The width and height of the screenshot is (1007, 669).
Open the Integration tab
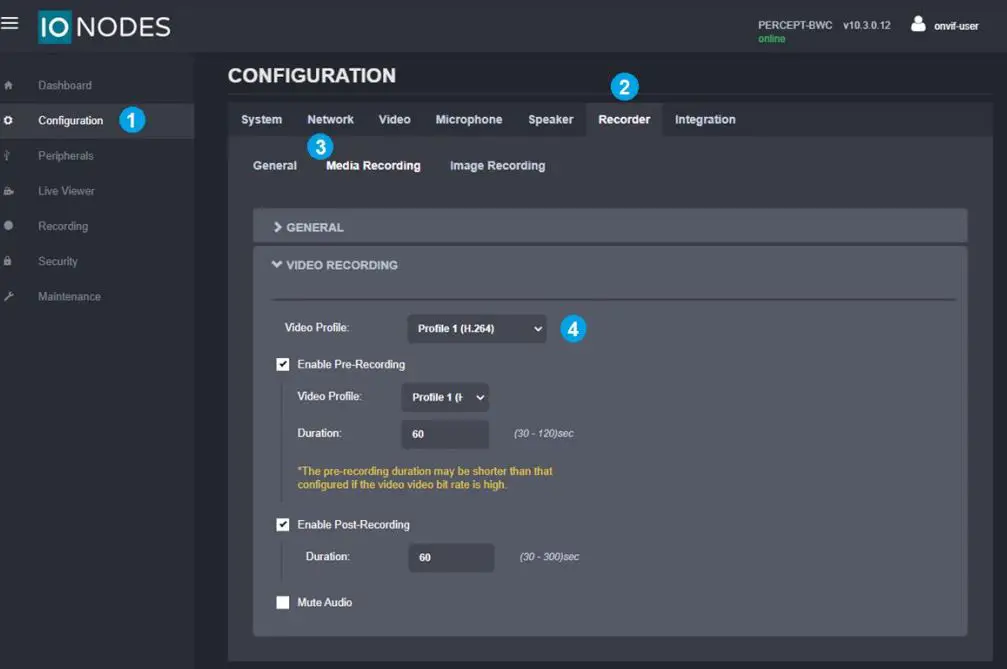coord(705,119)
